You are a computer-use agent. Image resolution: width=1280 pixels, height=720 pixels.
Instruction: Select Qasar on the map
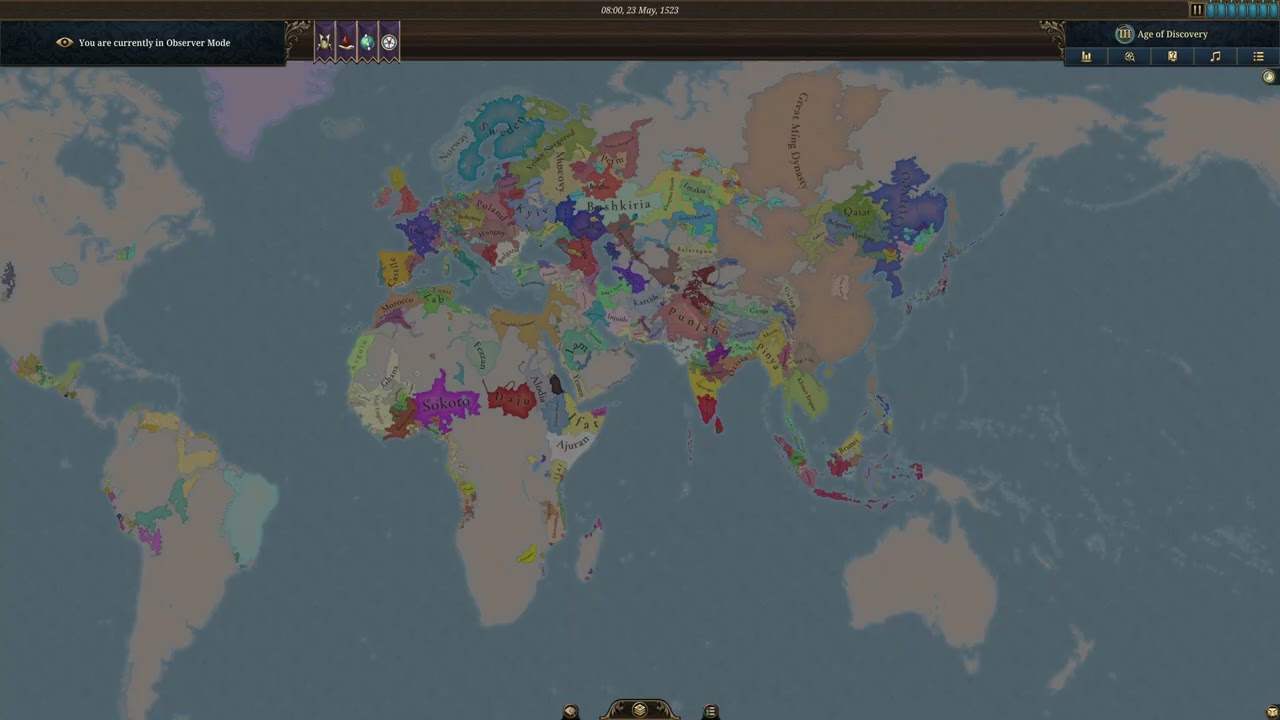tap(857, 212)
